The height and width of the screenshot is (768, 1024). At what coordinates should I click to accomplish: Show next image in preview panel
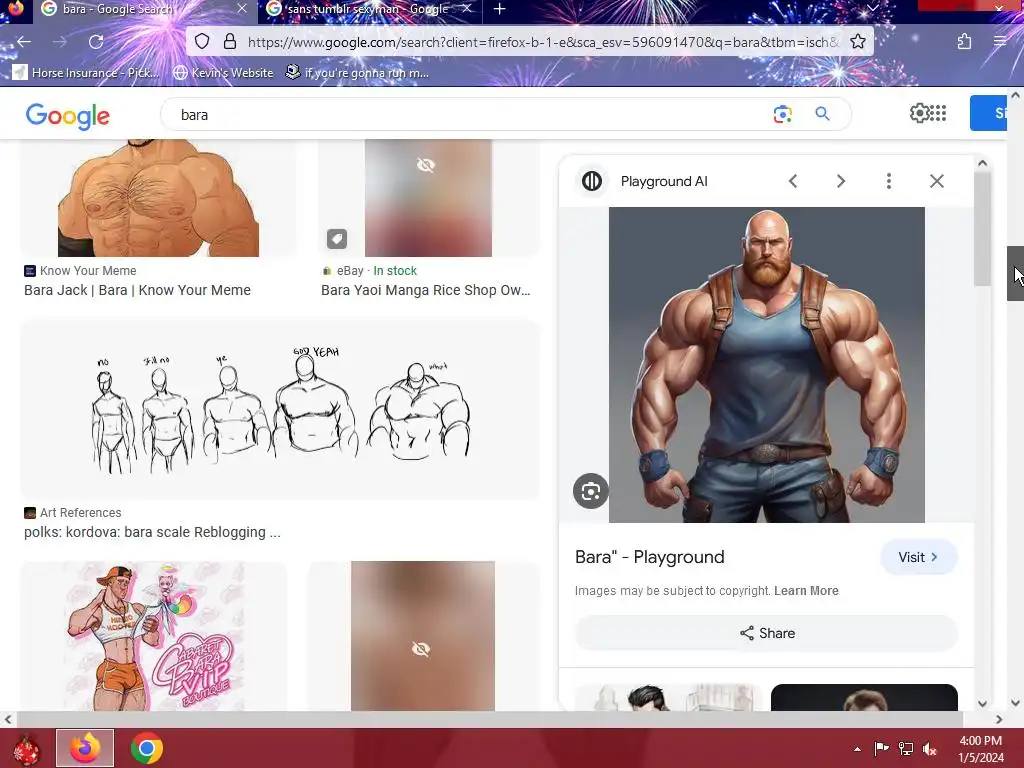[x=841, y=181]
